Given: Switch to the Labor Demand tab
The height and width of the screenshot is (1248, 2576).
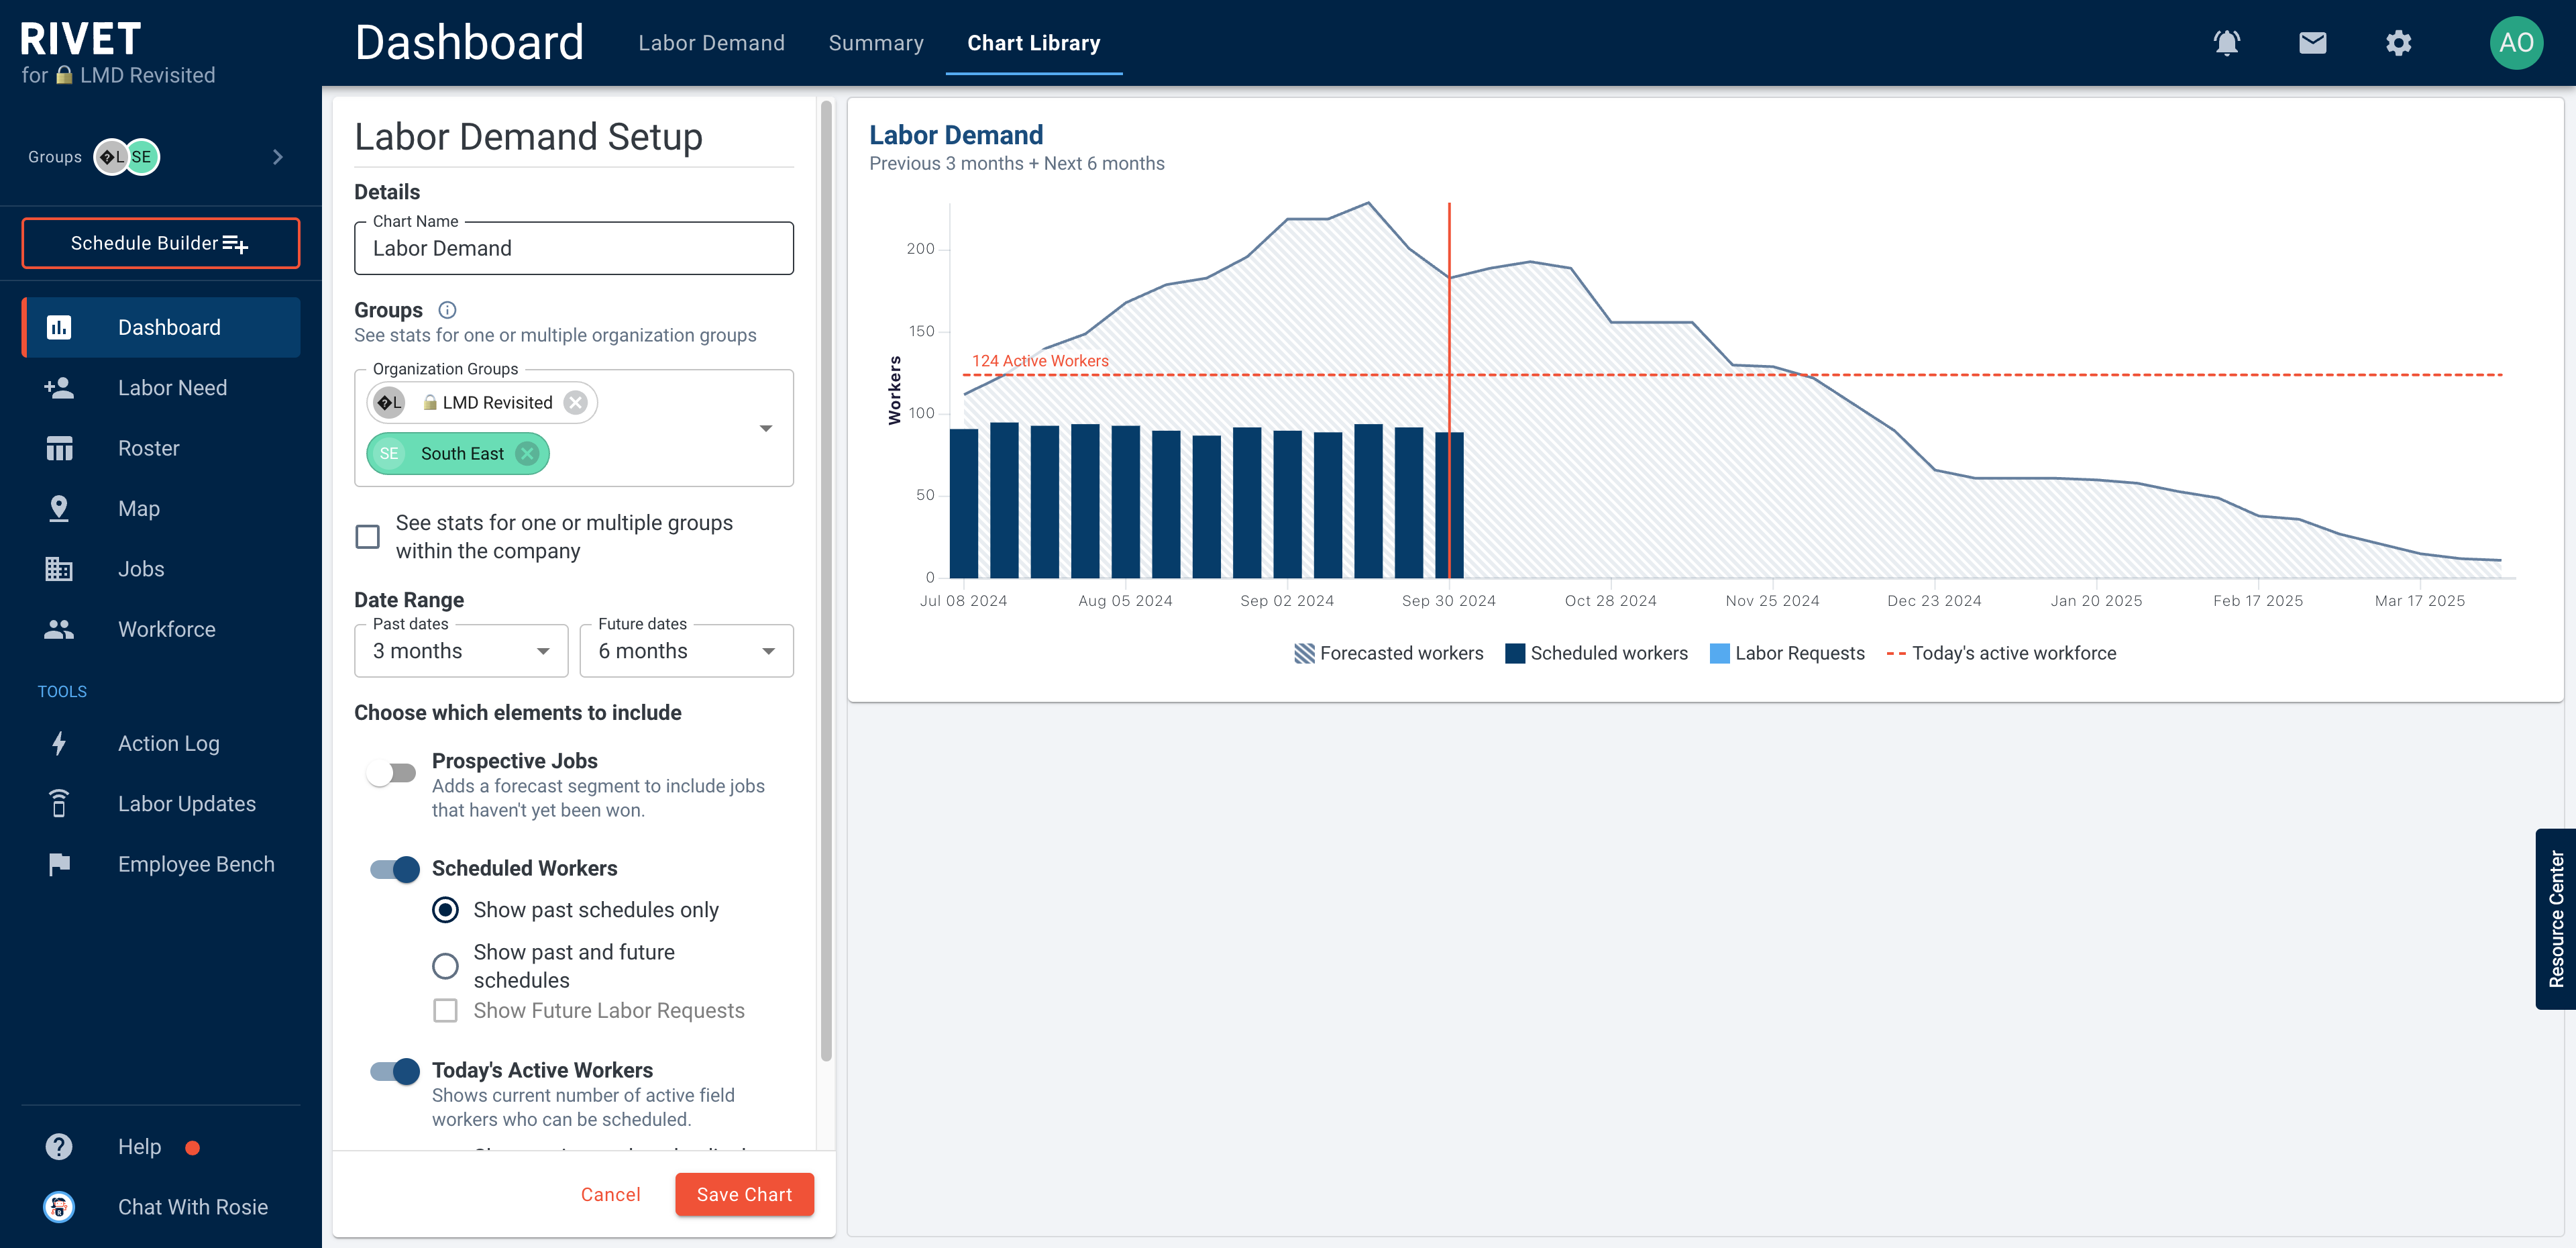Looking at the screenshot, I should click(711, 43).
